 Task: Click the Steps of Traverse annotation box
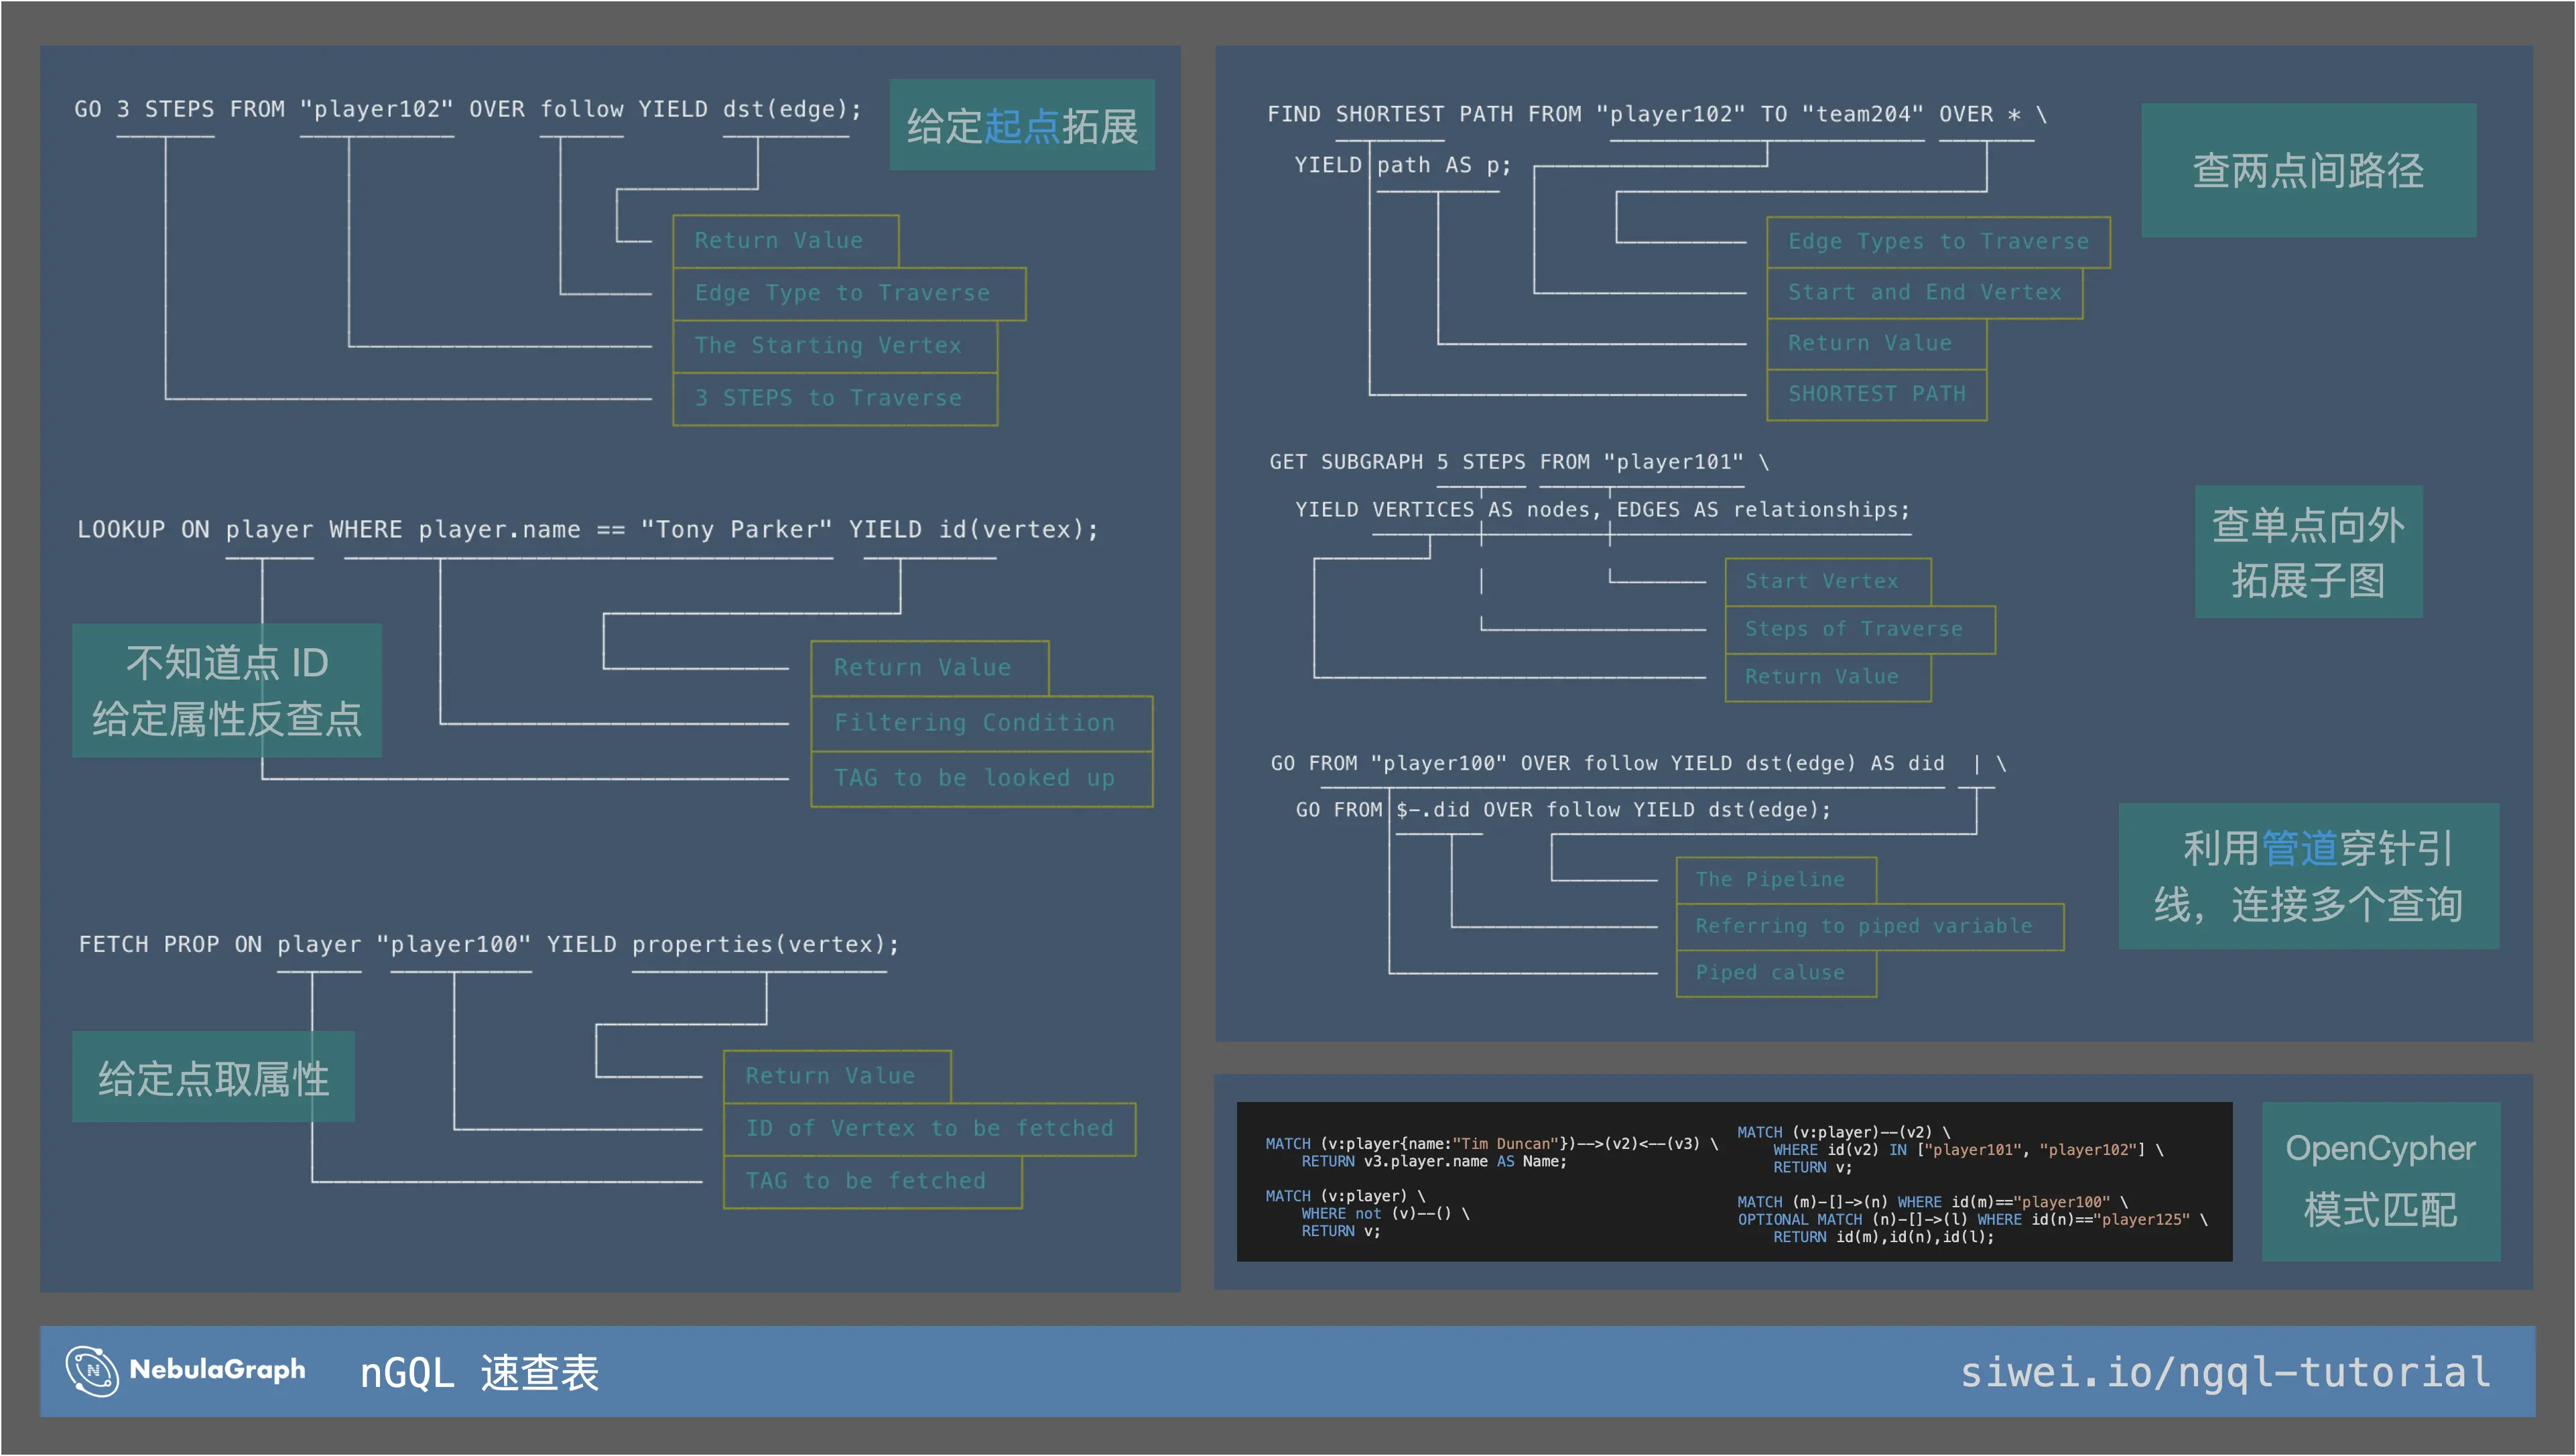1858,629
